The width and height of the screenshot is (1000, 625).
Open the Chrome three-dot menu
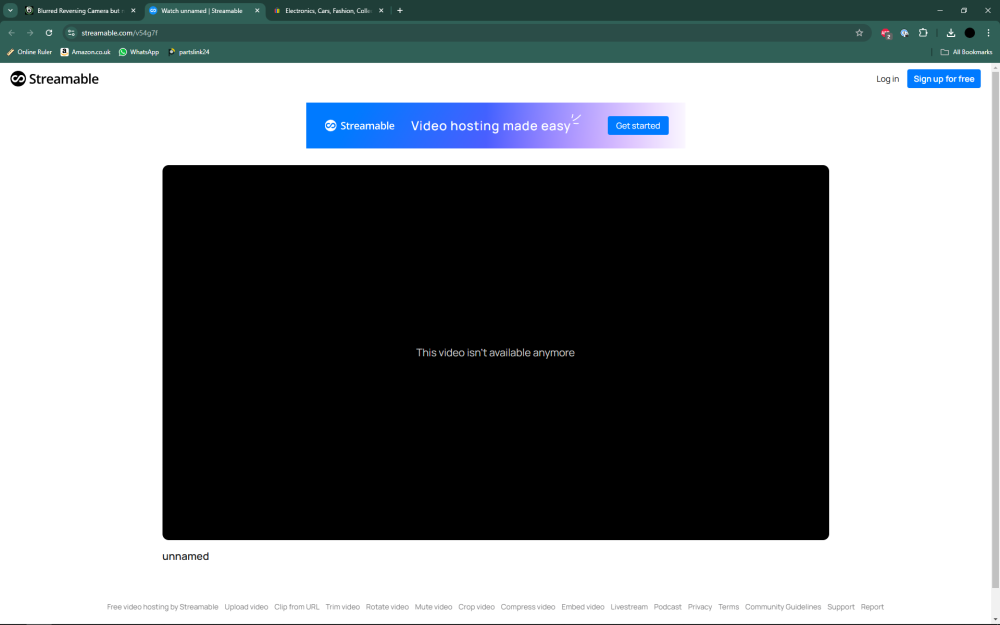point(989,33)
